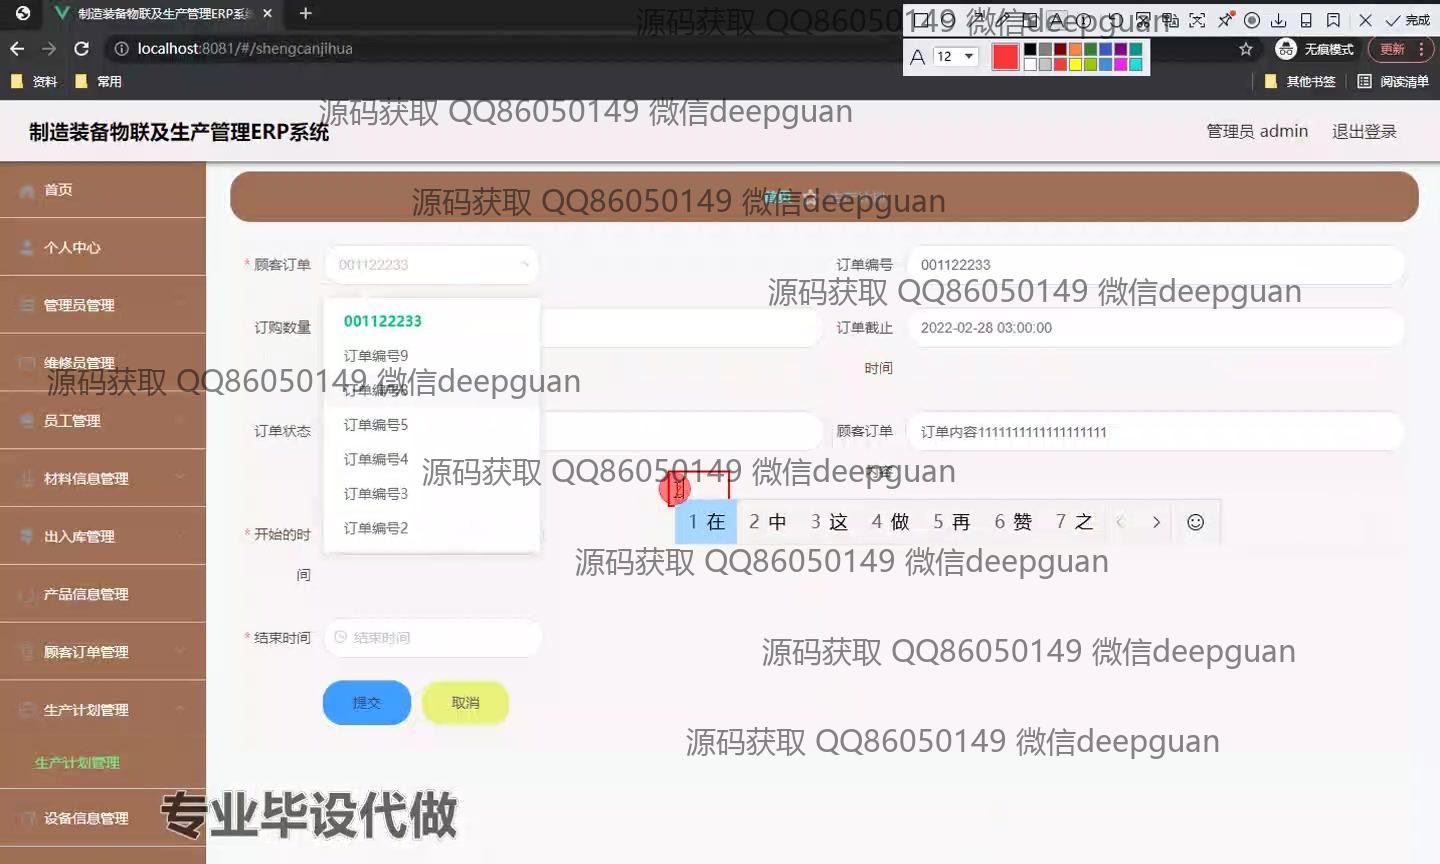1440x864 pixels.
Task: Expand 顾客订单管理 sidebar chevron
Action: (180, 651)
